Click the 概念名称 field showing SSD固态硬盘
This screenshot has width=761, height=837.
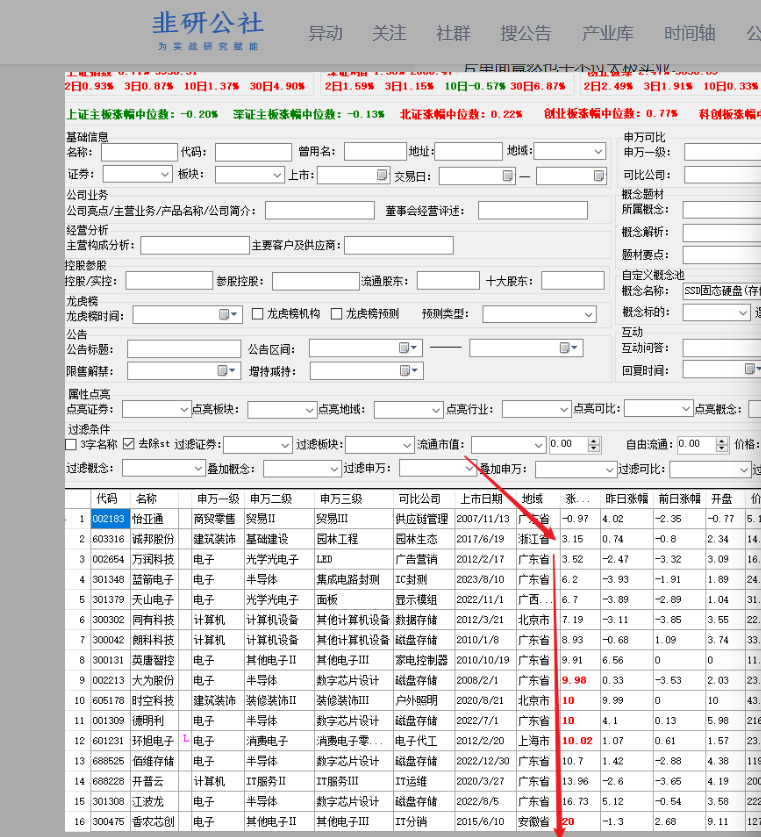coord(722,291)
